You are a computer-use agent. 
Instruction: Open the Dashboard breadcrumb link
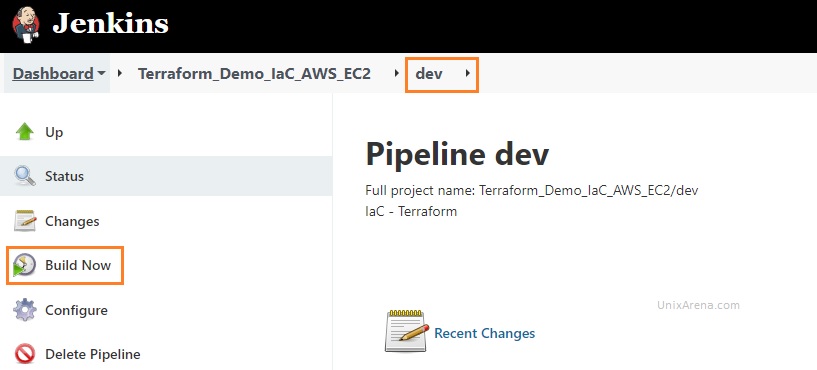(x=53, y=73)
